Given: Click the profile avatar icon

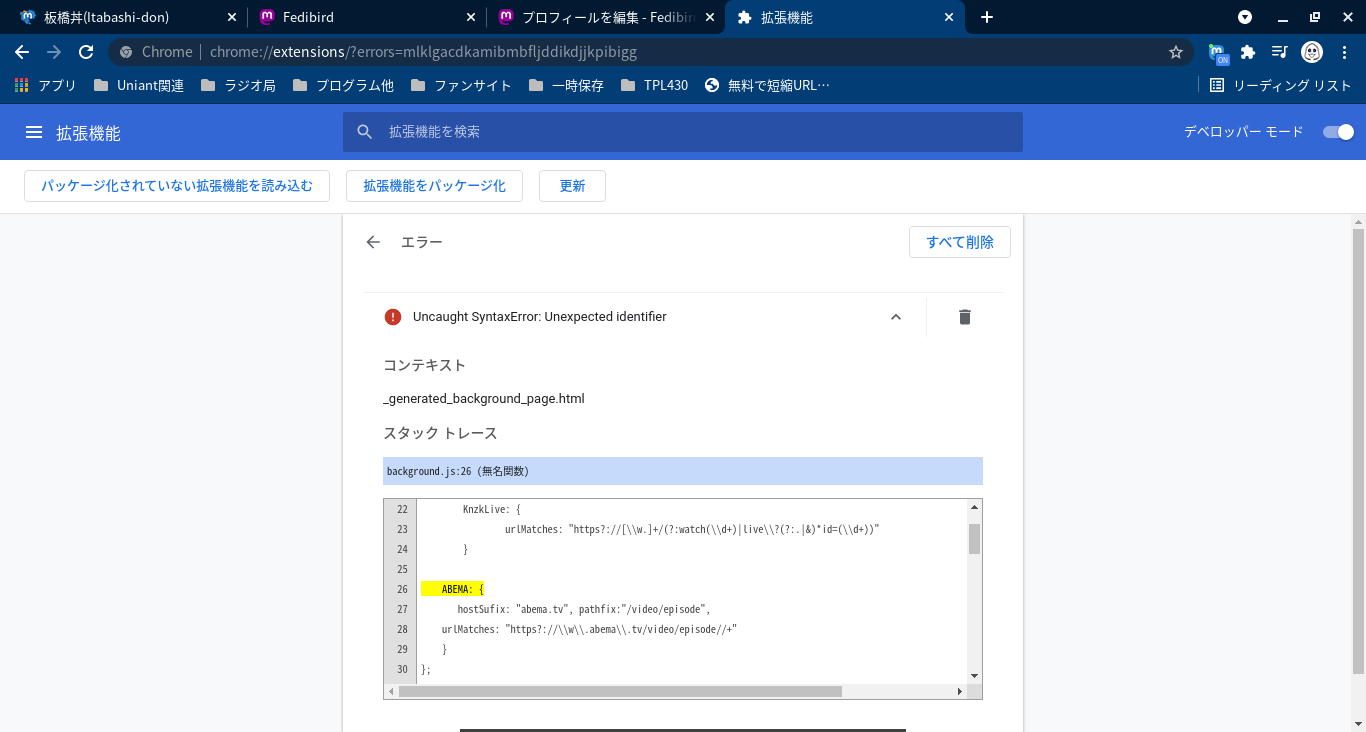Looking at the screenshot, I should [x=1312, y=52].
